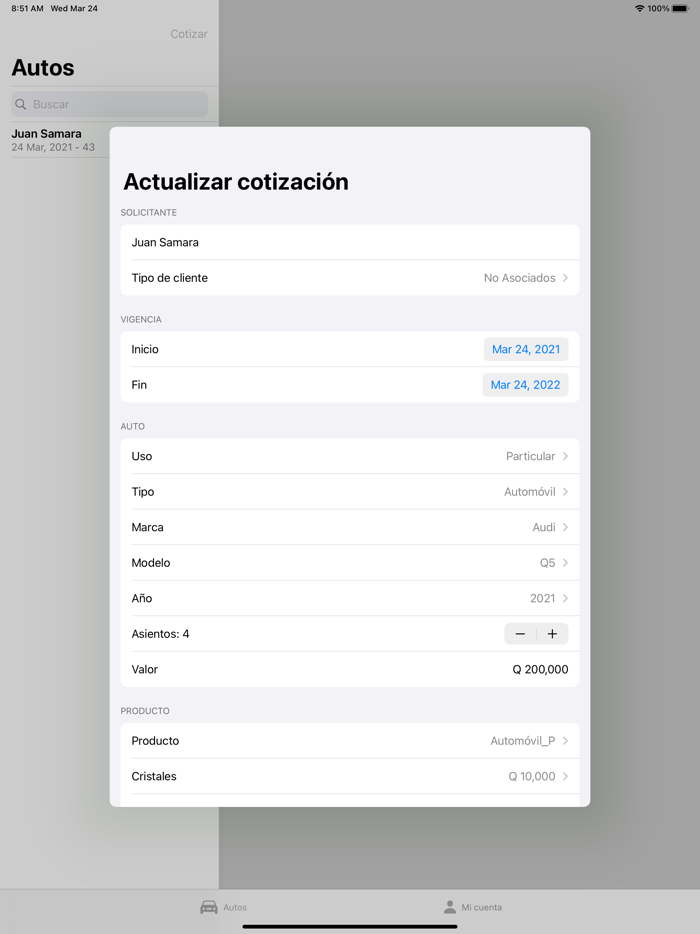Viewport: 700px width, 934px height.
Task: Switch to the Mi cuenta tab
Action: 473,906
